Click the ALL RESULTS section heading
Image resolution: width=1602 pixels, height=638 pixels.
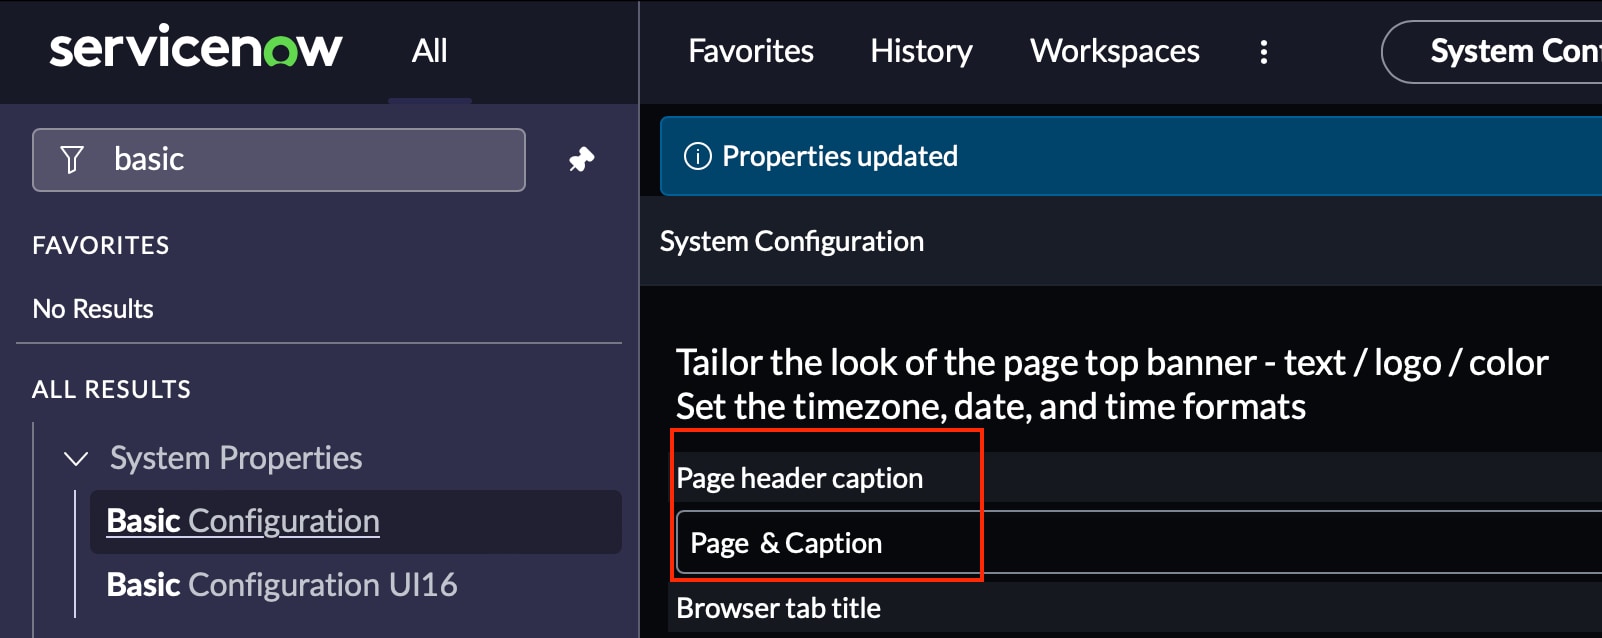pos(111,390)
